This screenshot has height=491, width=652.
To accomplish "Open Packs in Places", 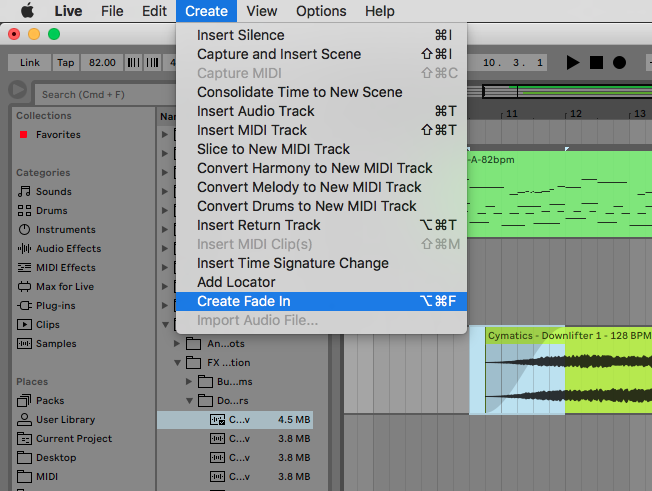I will 50,401.
